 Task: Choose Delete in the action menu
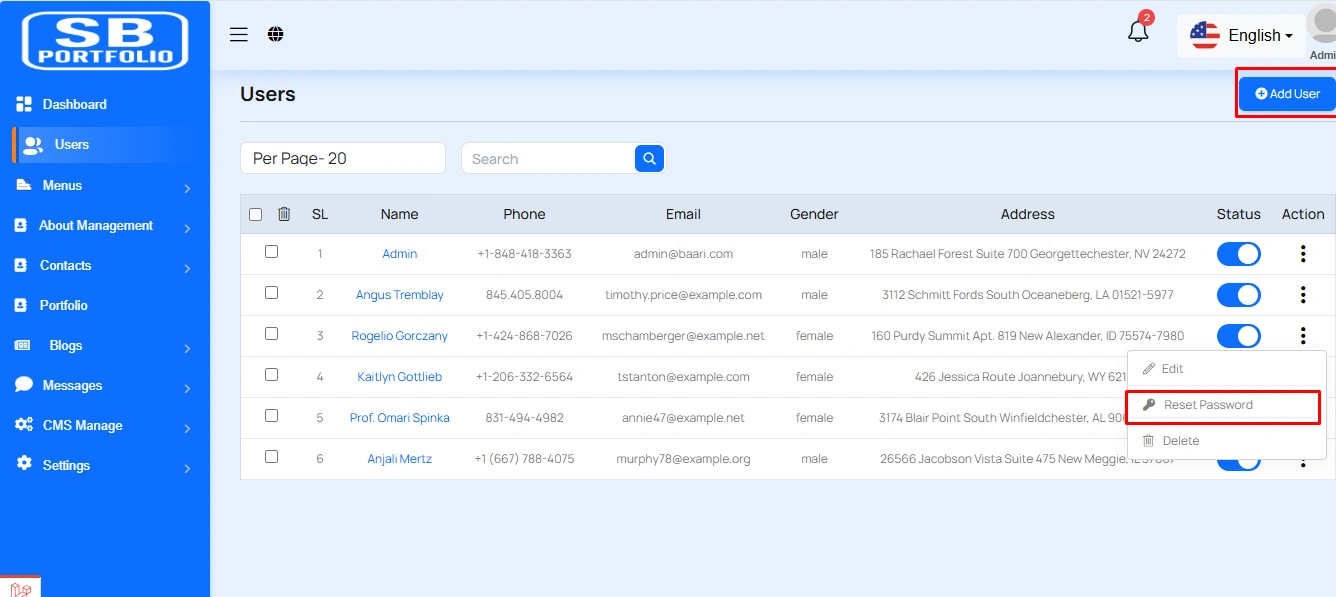point(1180,441)
